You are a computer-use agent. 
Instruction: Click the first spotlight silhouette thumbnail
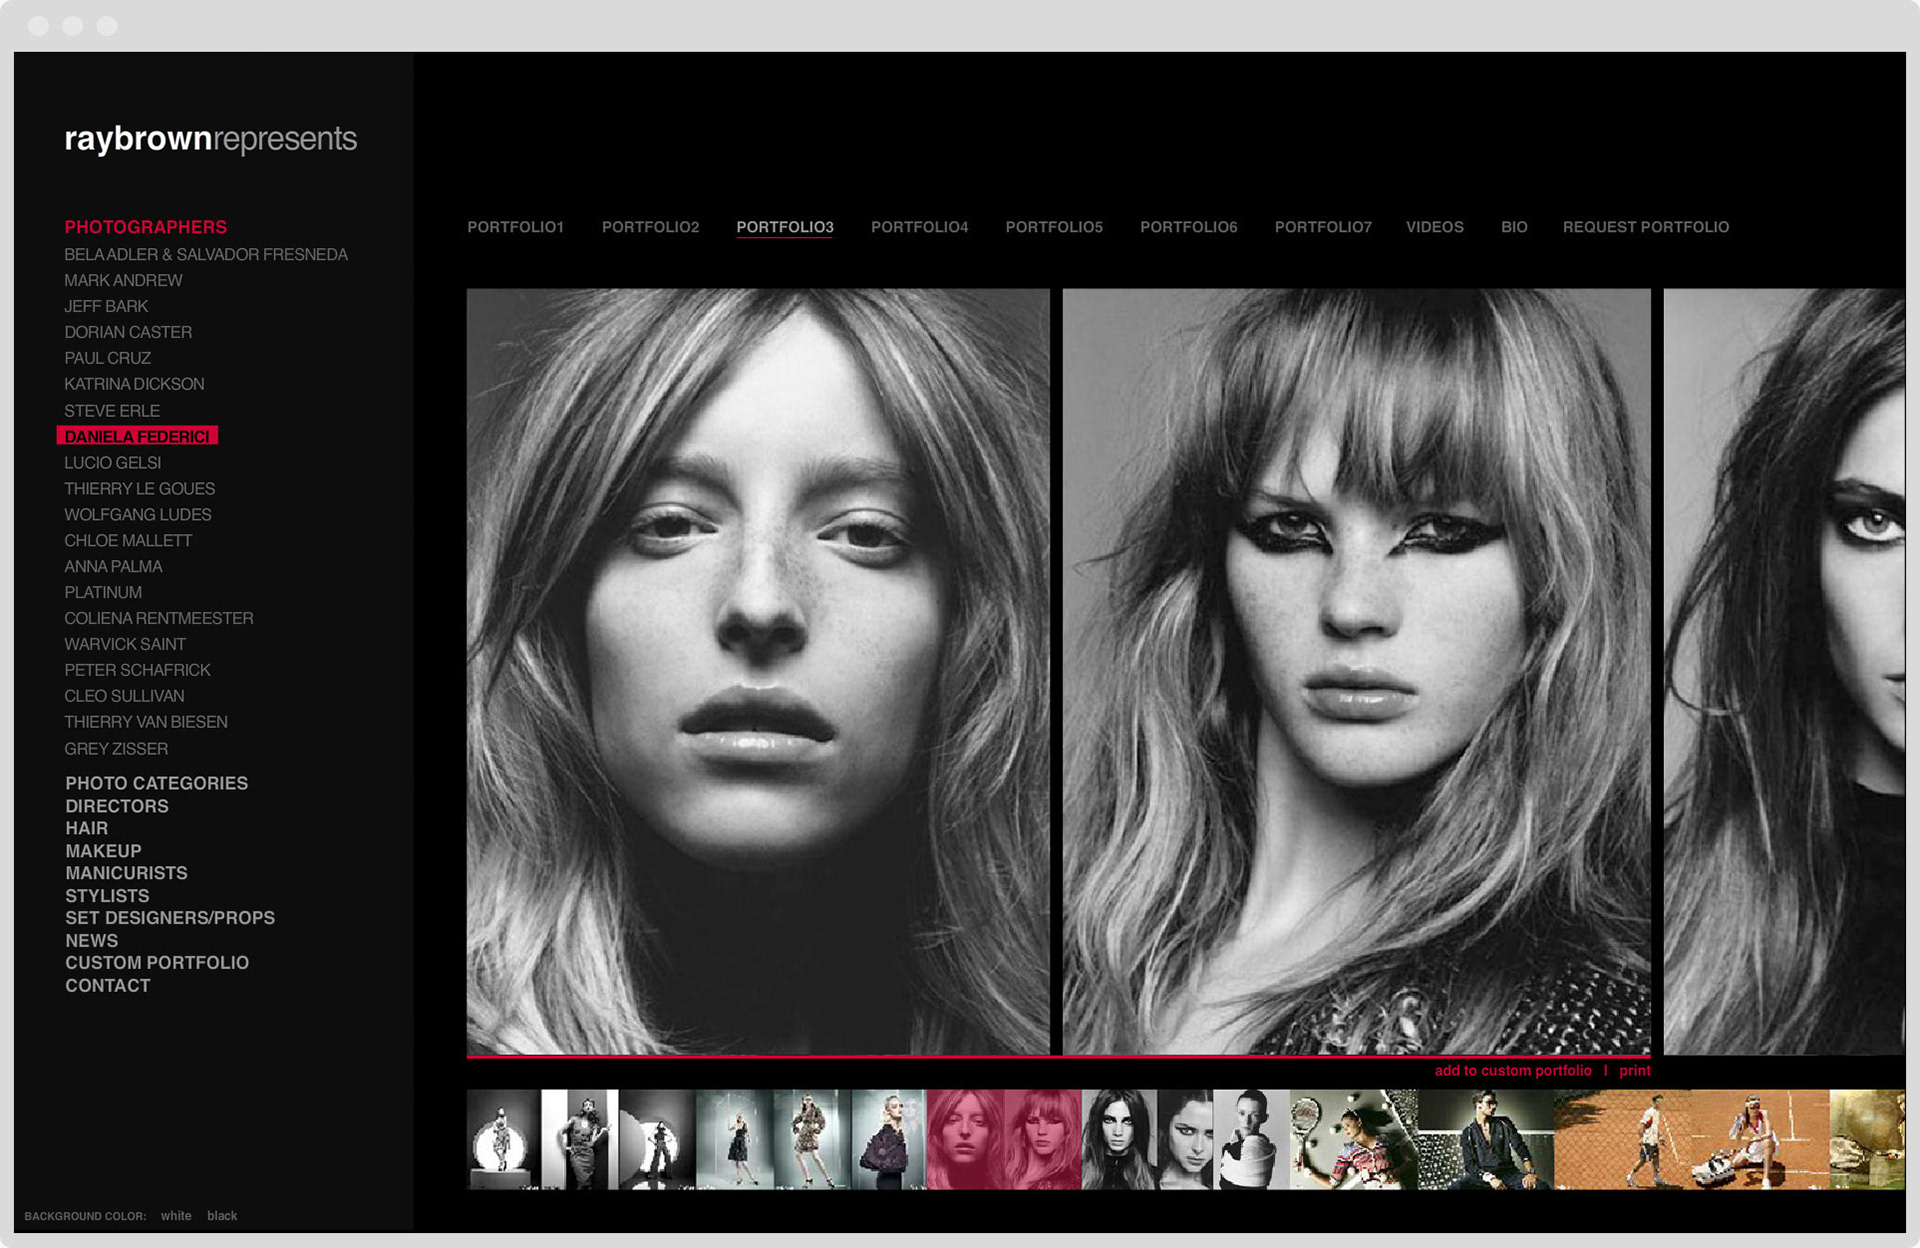[x=503, y=1140]
